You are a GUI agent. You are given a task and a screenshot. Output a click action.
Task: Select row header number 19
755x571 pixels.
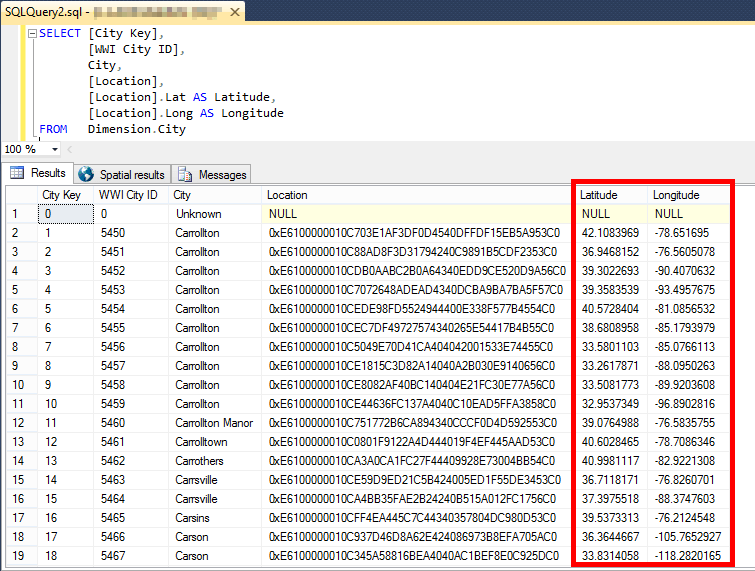click(x=22, y=556)
